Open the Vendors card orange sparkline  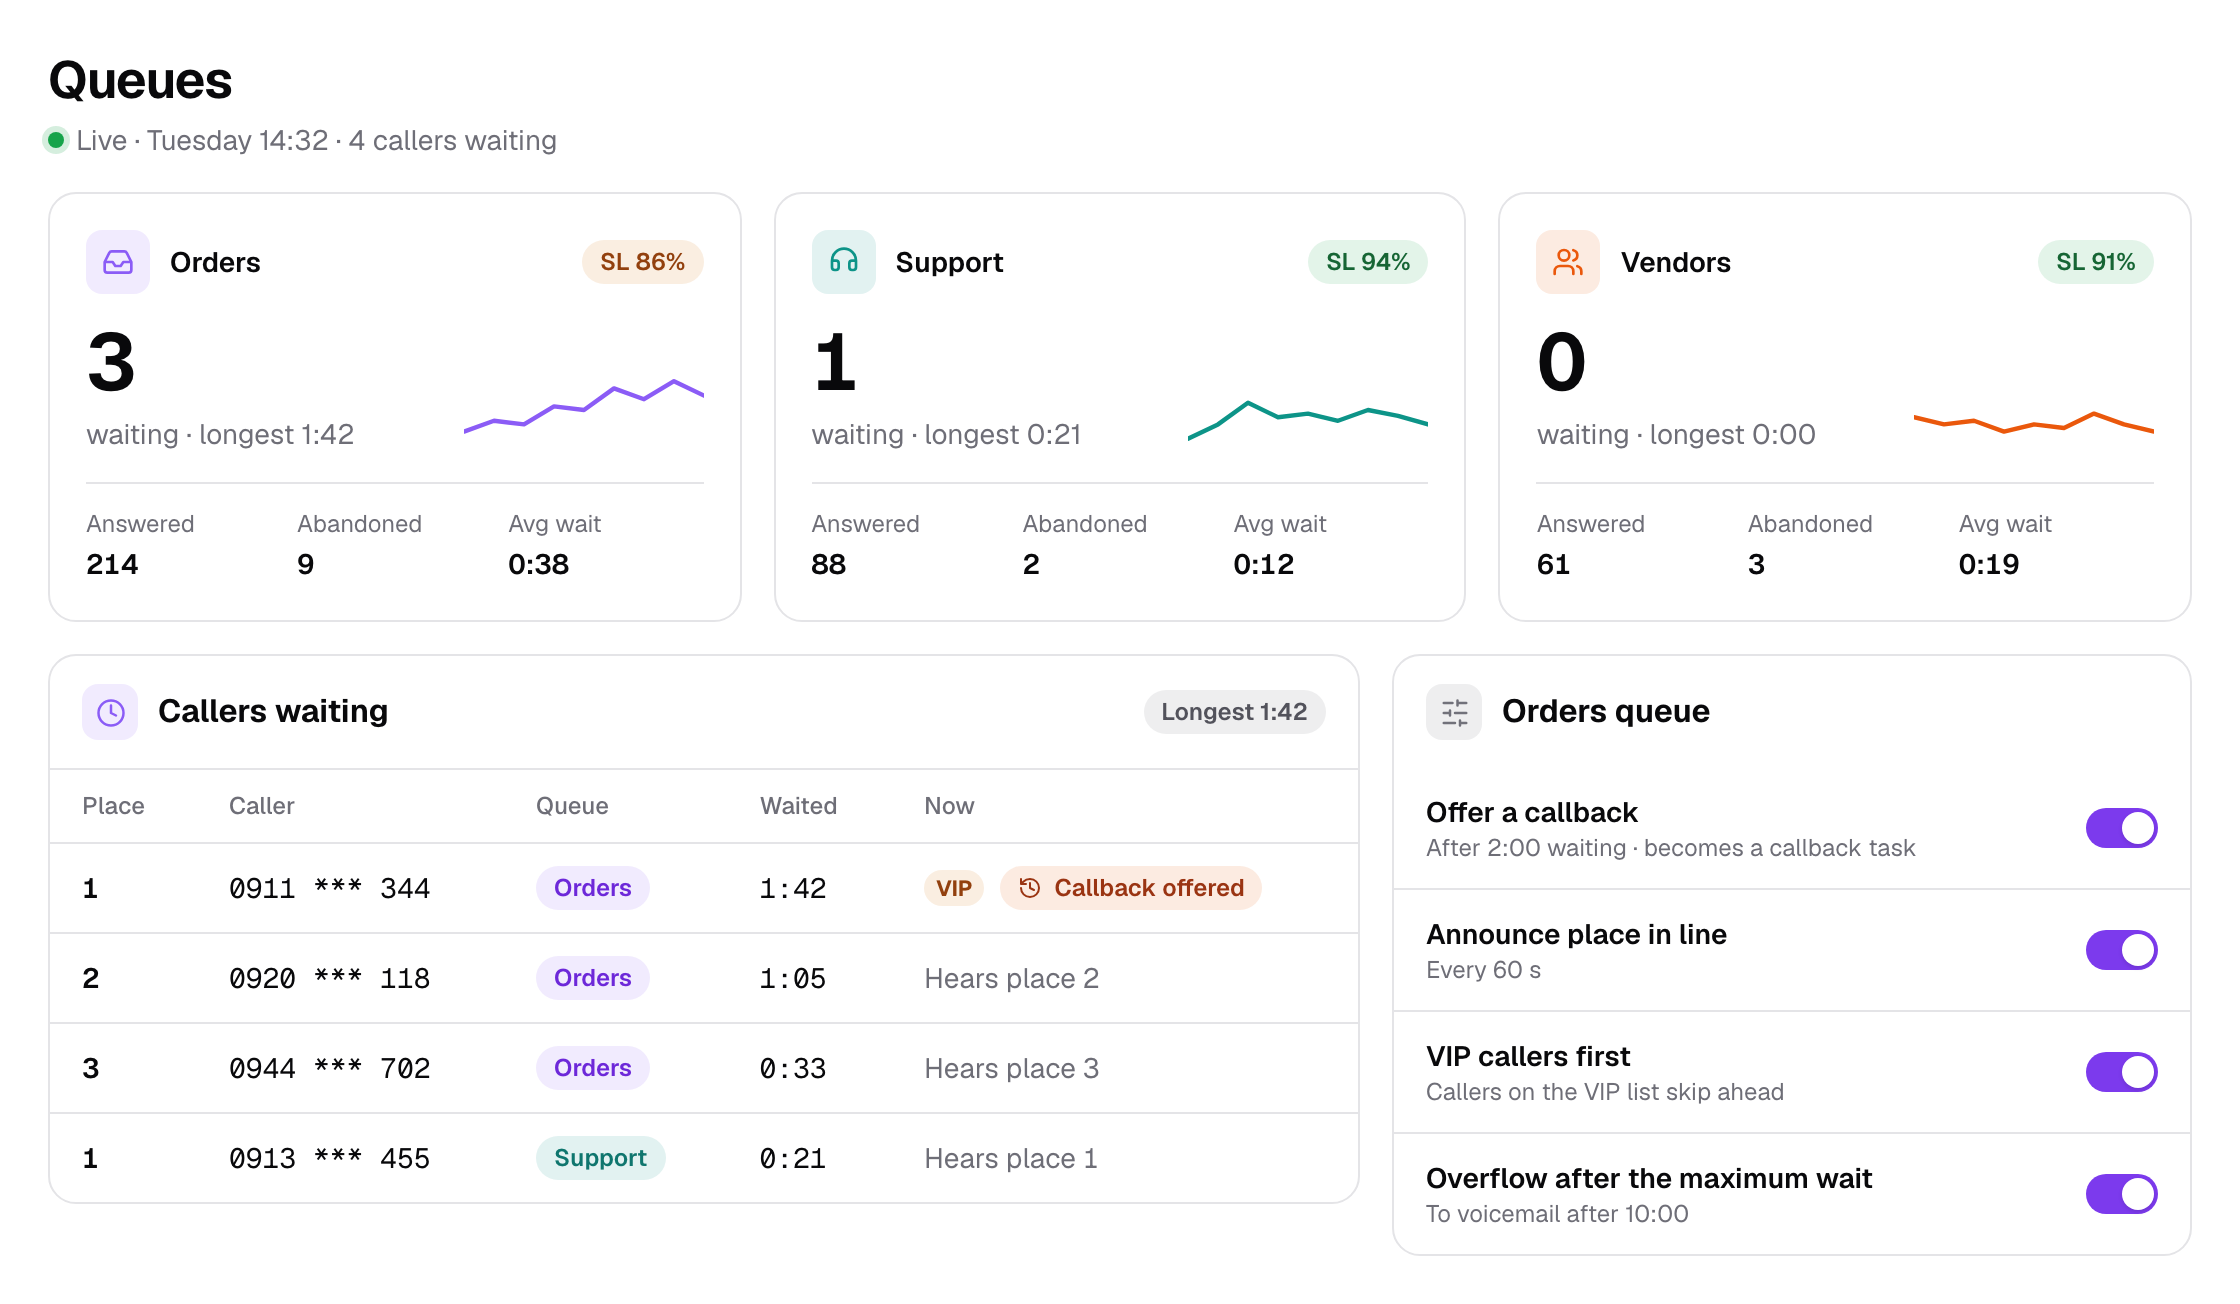pos(2034,422)
